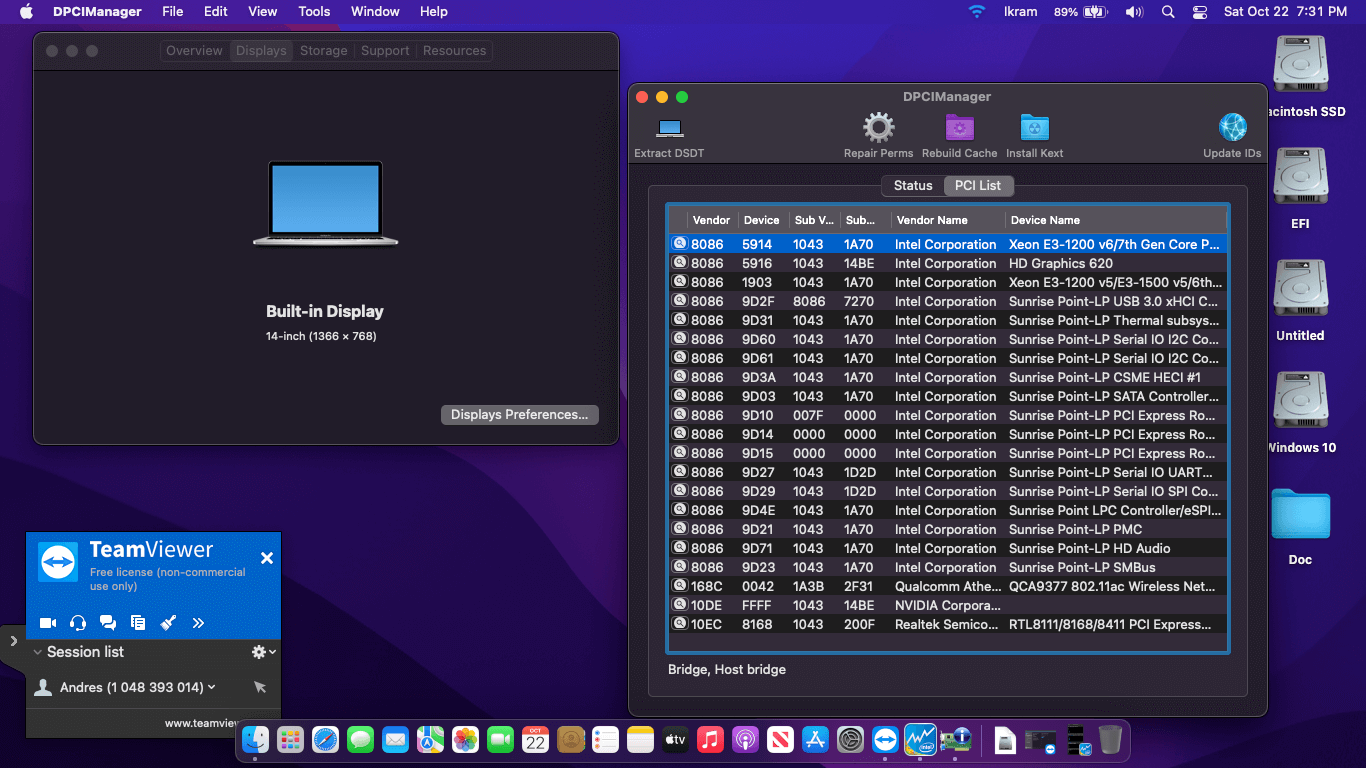Click the Update IDs globe icon

pyautogui.click(x=1232, y=129)
